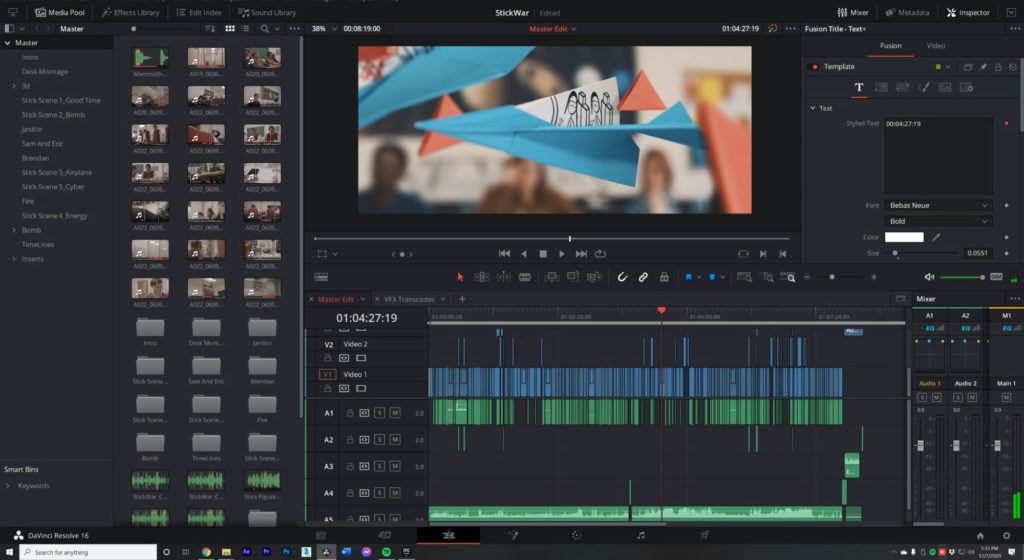
Task: Collapse the Text section in inspector
Action: (x=813, y=108)
